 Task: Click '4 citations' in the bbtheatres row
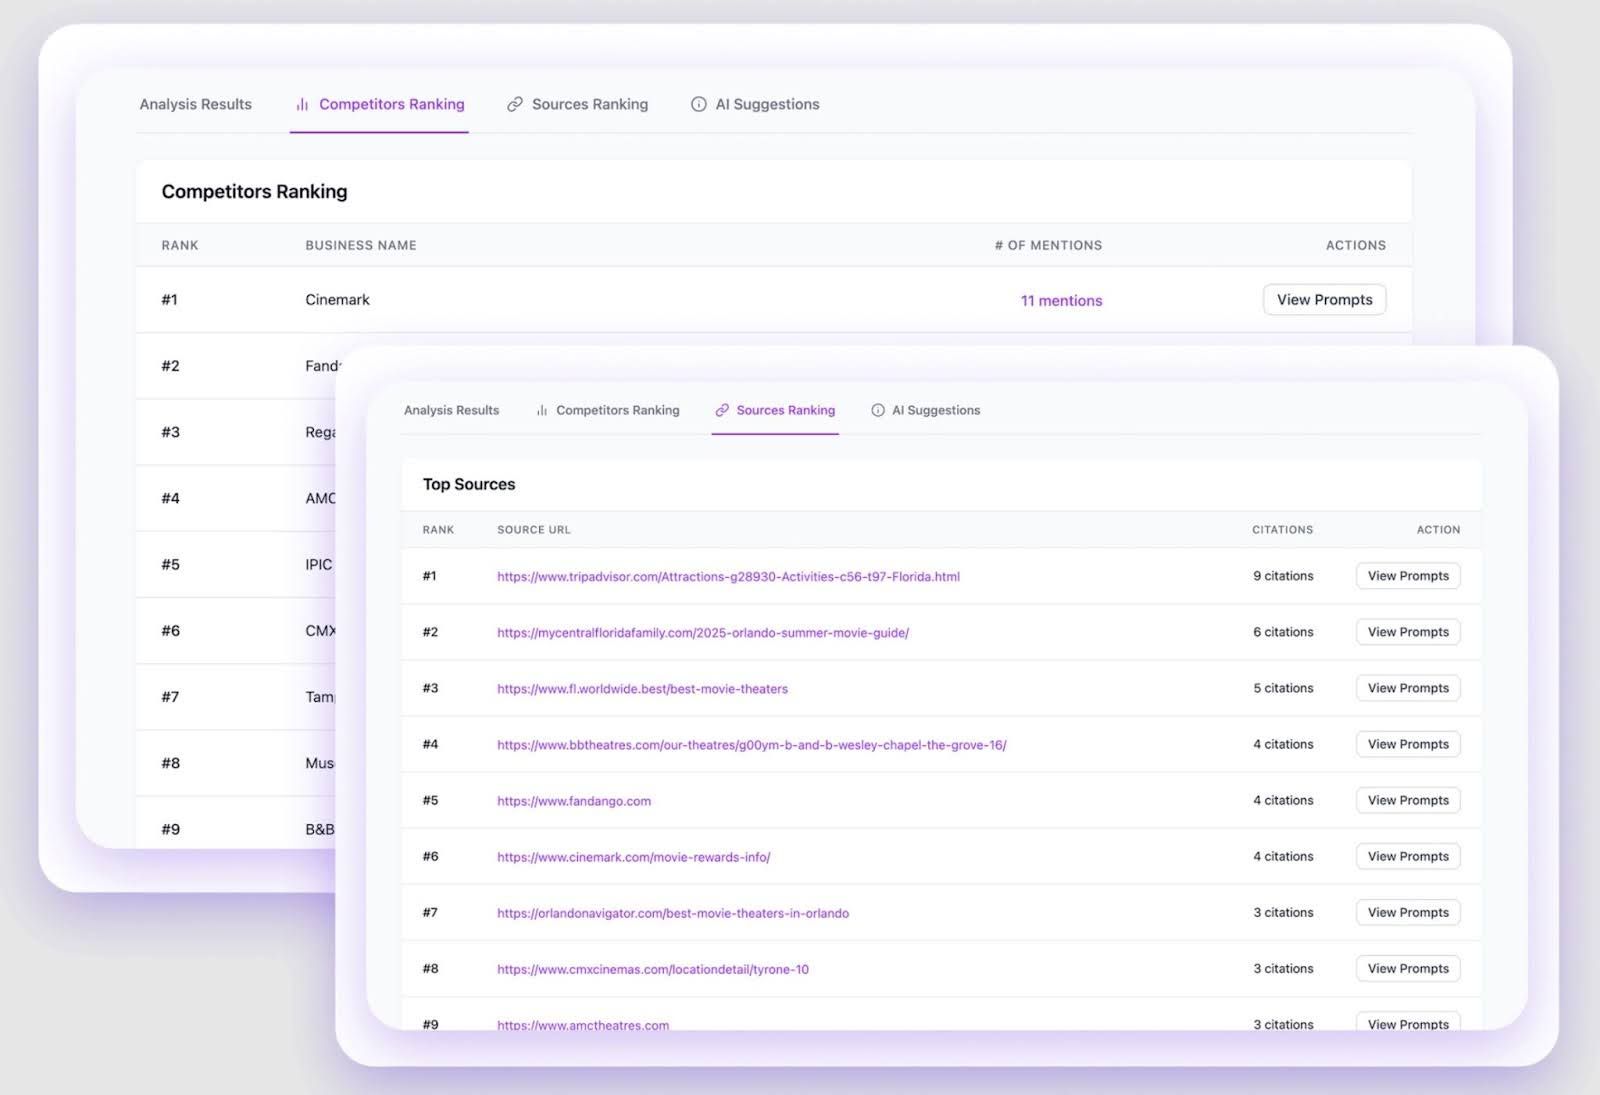1284,744
